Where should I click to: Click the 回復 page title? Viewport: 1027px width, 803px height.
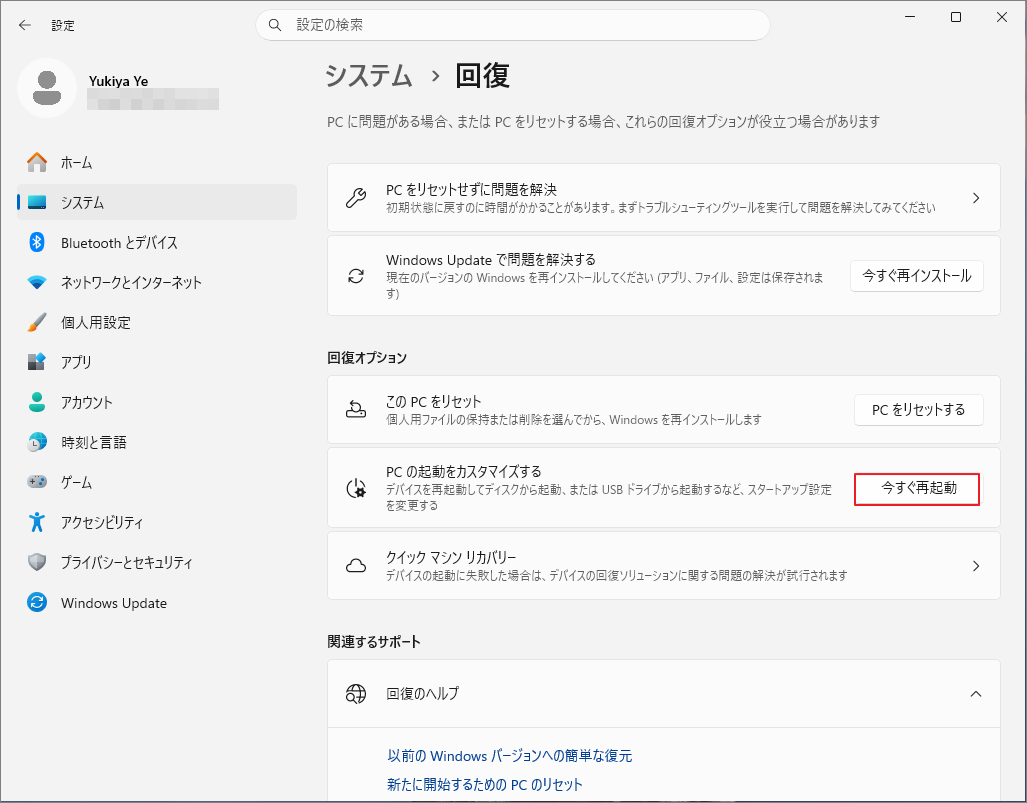point(483,76)
